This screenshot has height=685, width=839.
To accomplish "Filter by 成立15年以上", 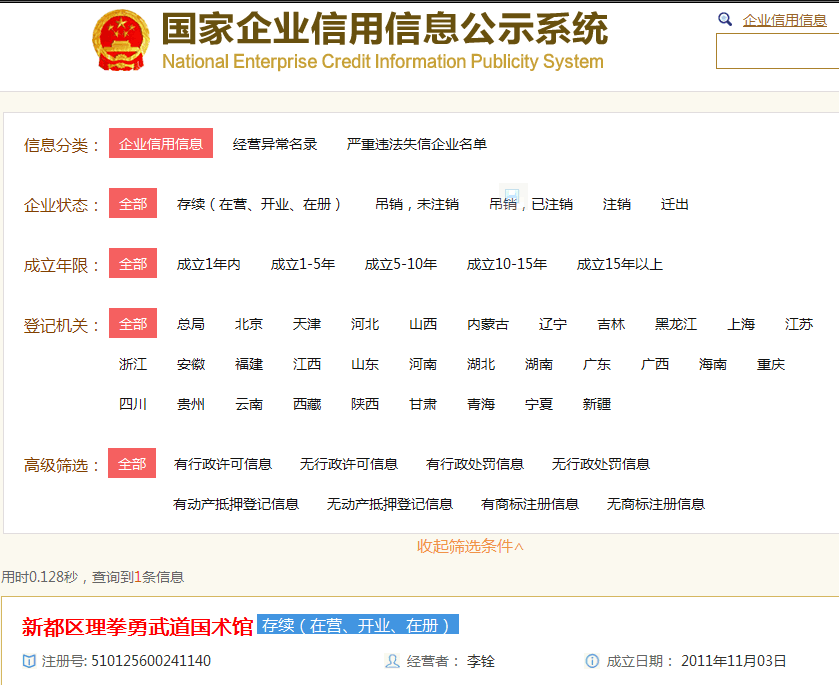I will pyautogui.click(x=620, y=264).
